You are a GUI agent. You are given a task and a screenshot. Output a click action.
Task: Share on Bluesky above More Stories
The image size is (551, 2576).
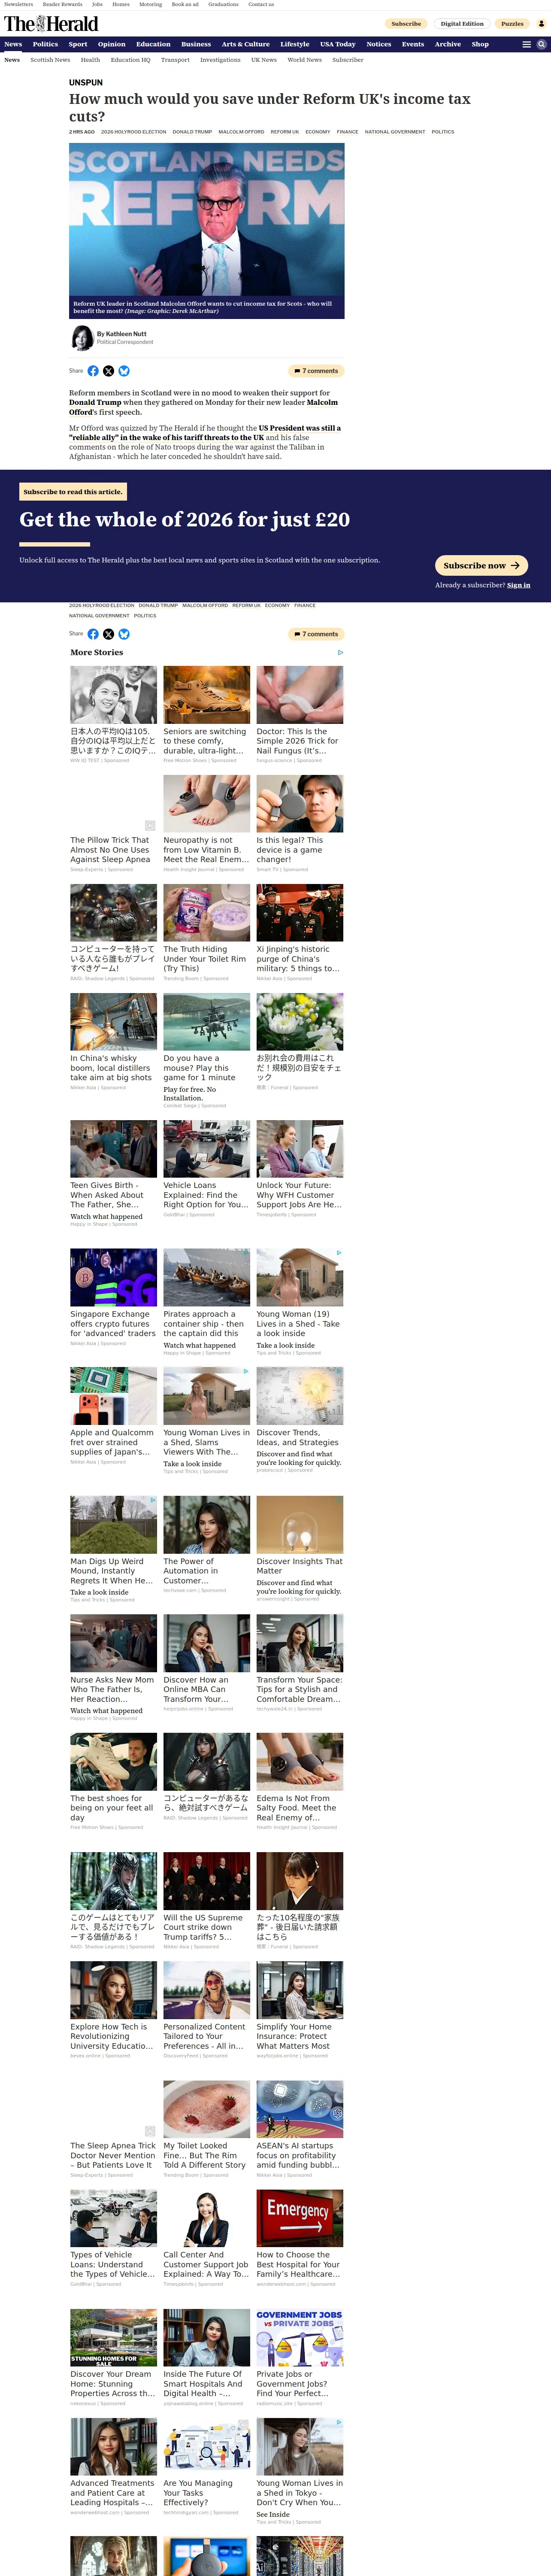click(124, 634)
